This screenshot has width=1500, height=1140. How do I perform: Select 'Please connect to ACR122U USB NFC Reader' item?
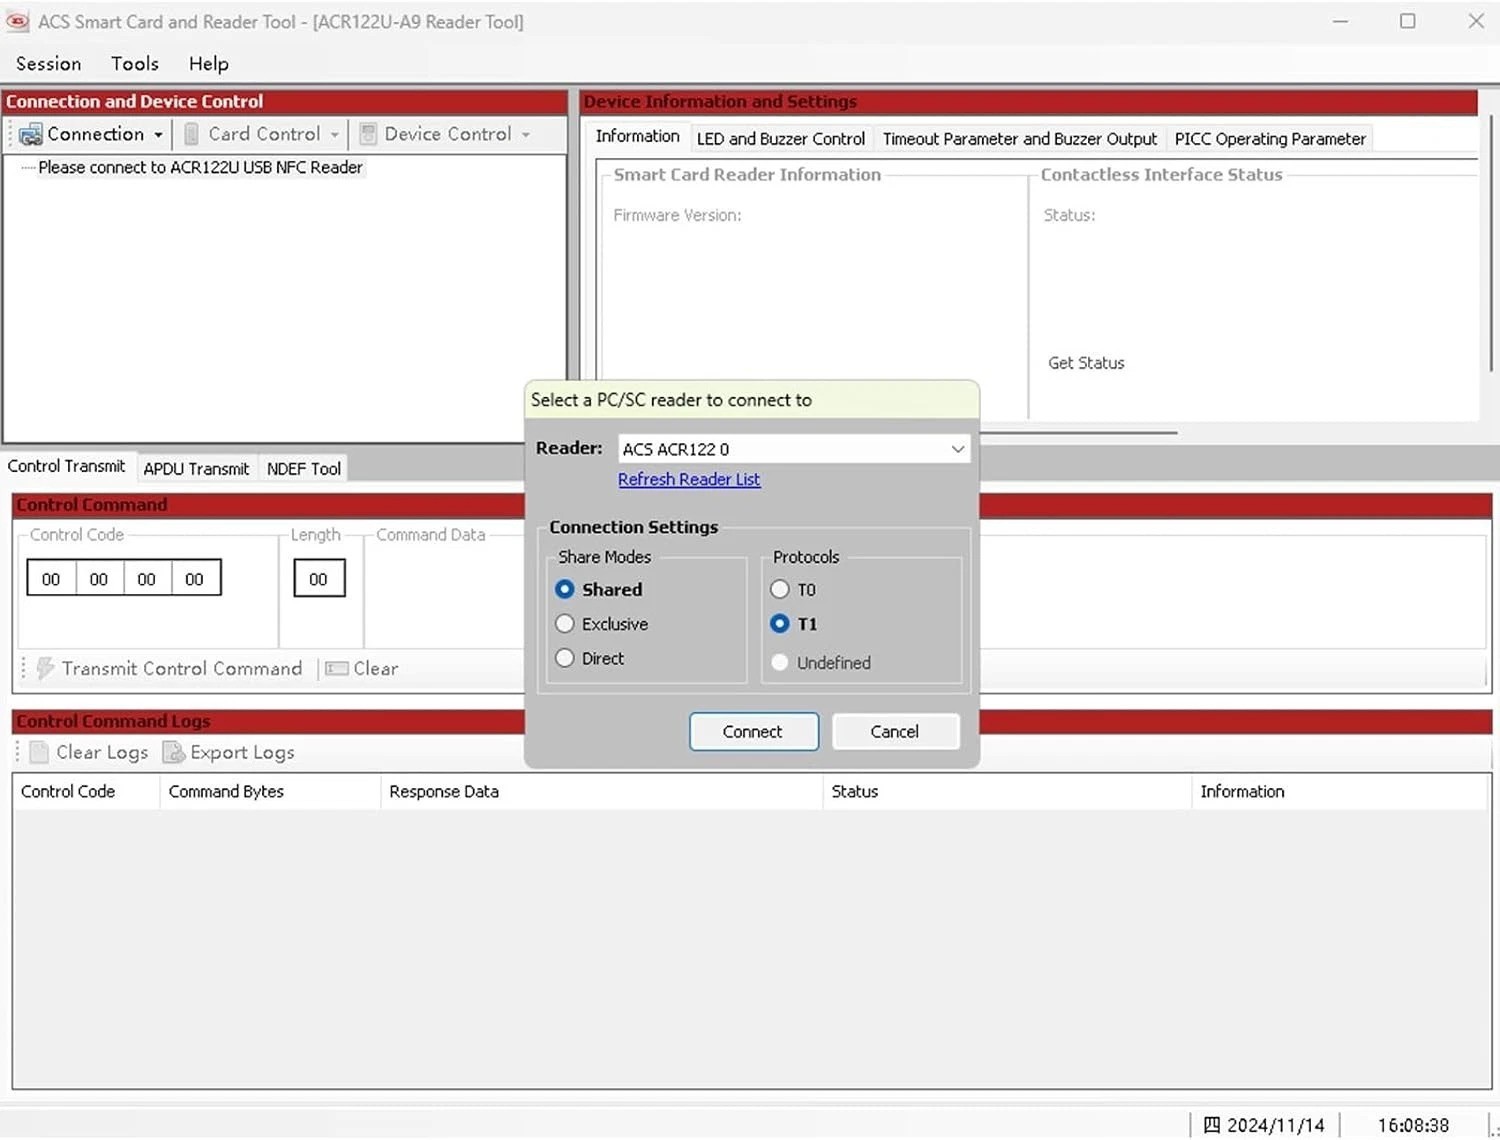pos(200,167)
